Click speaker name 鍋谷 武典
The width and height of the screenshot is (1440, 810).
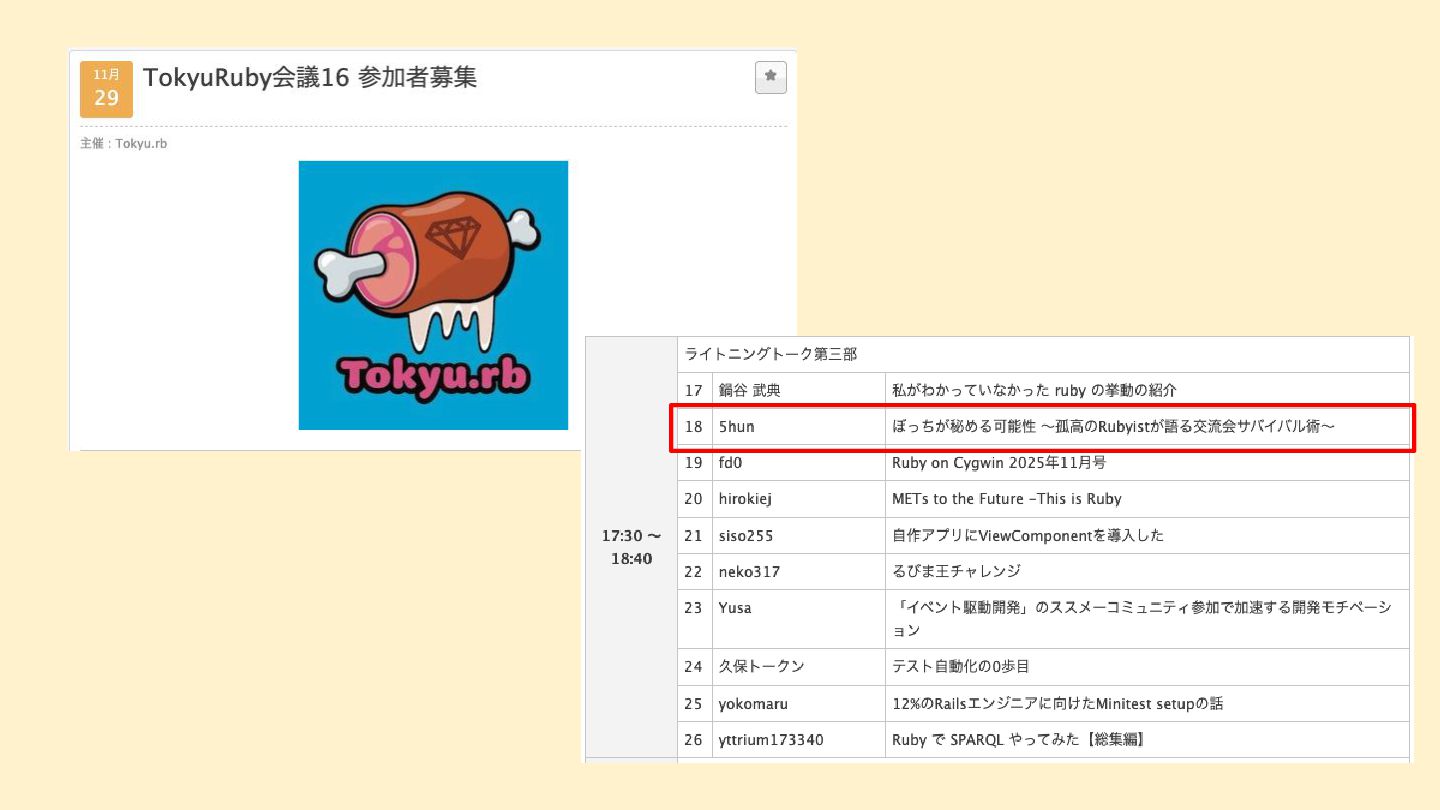point(749,391)
